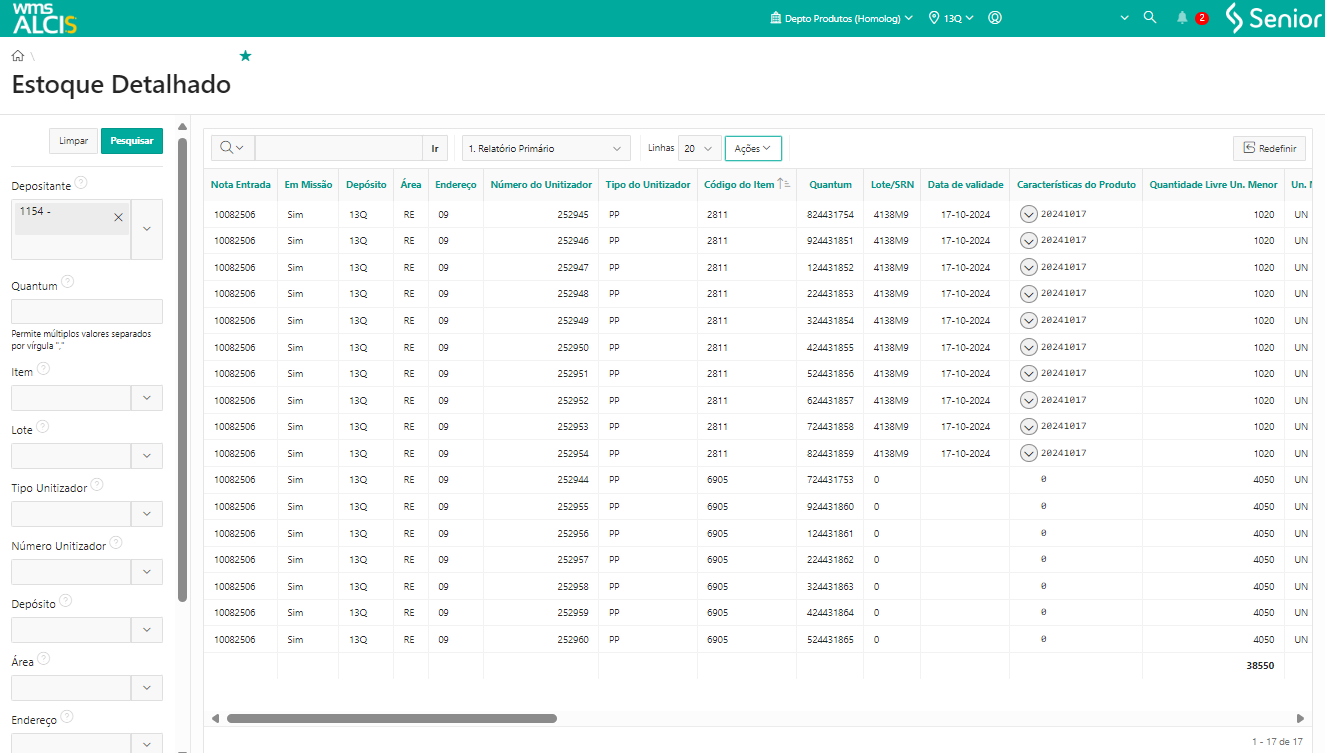This screenshot has height=753, width=1325.
Task: Click the help icon next to Quantum
Action: coord(67,282)
